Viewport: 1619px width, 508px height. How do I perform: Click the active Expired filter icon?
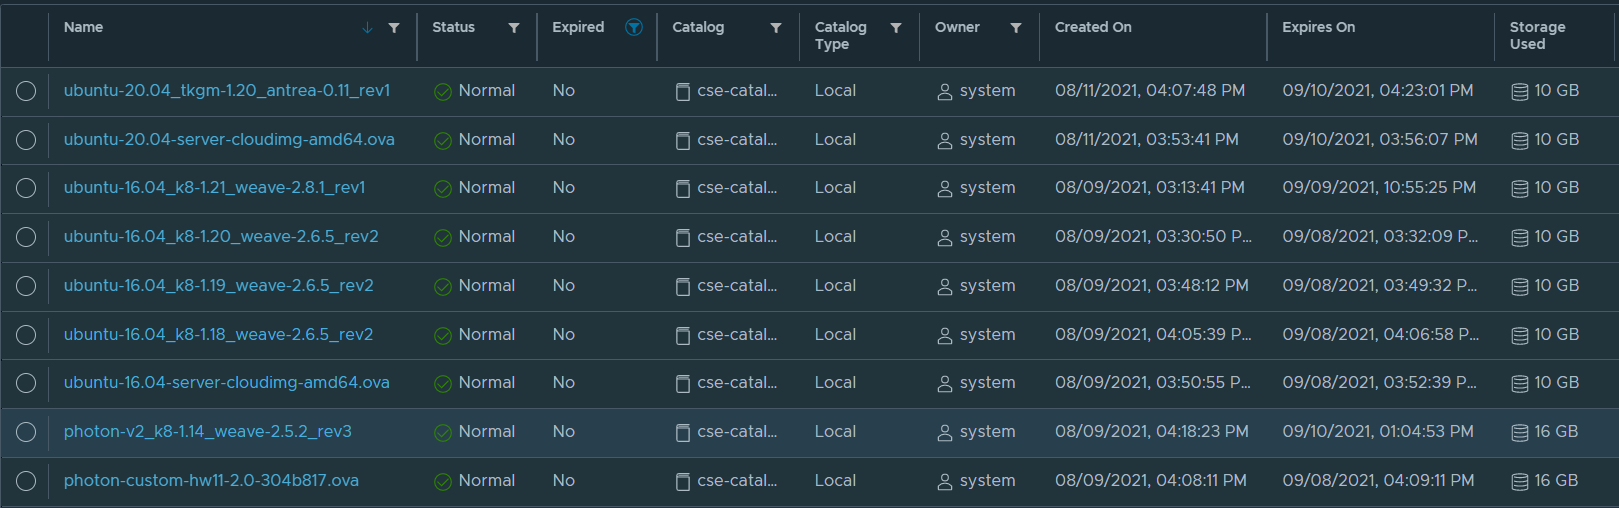(633, 27)
